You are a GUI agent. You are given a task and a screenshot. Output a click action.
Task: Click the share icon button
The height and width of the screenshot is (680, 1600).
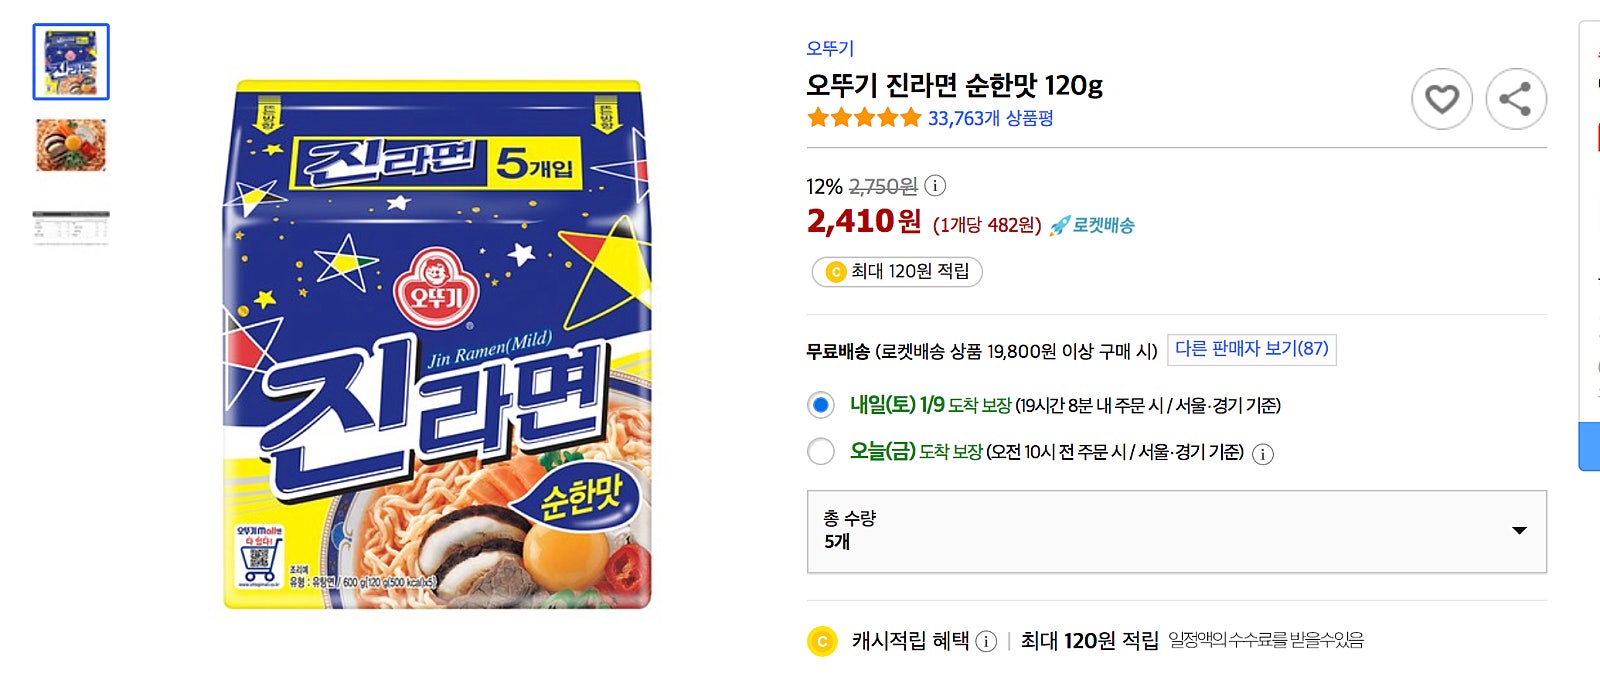(x=1515, y=99)
